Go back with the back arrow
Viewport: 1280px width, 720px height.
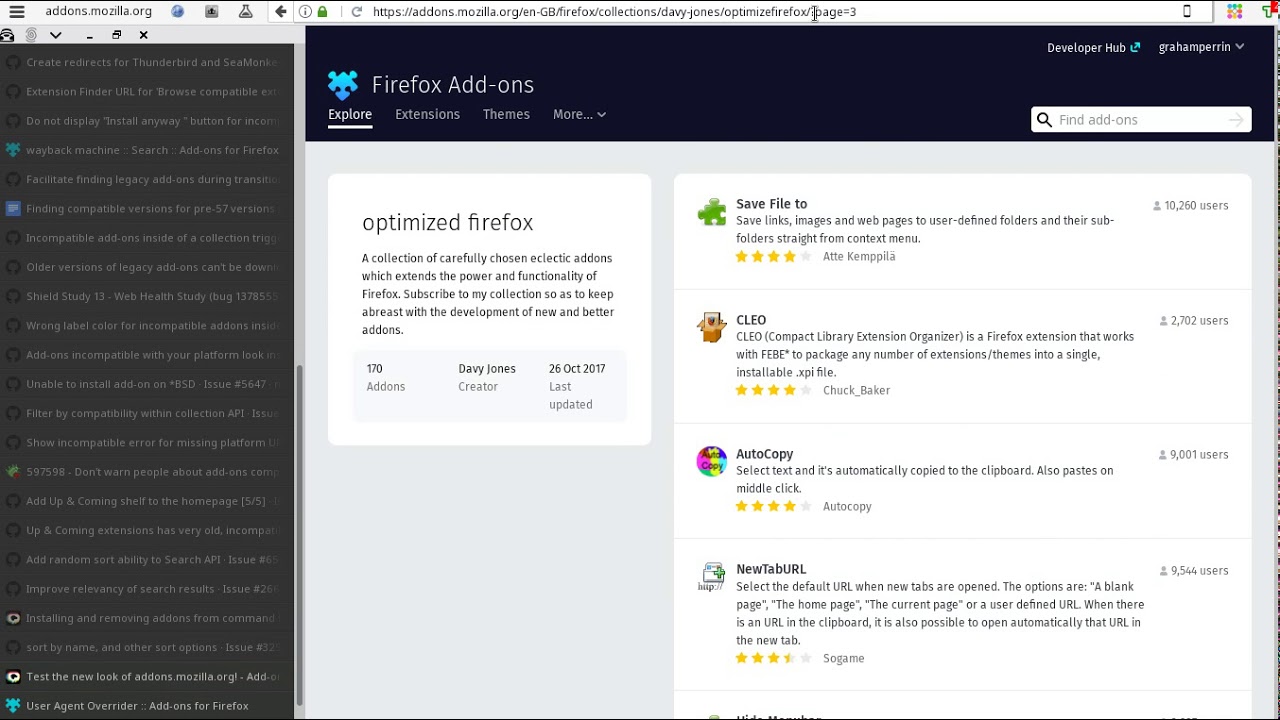click(x=281, y=12)
